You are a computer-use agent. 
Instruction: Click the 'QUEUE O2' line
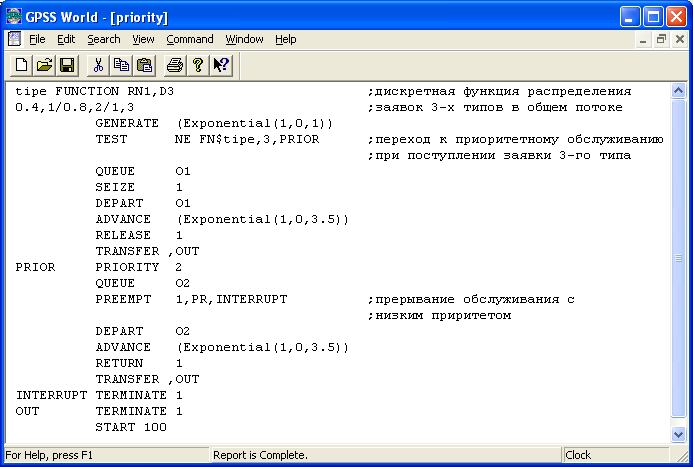(x=142, y=283)
